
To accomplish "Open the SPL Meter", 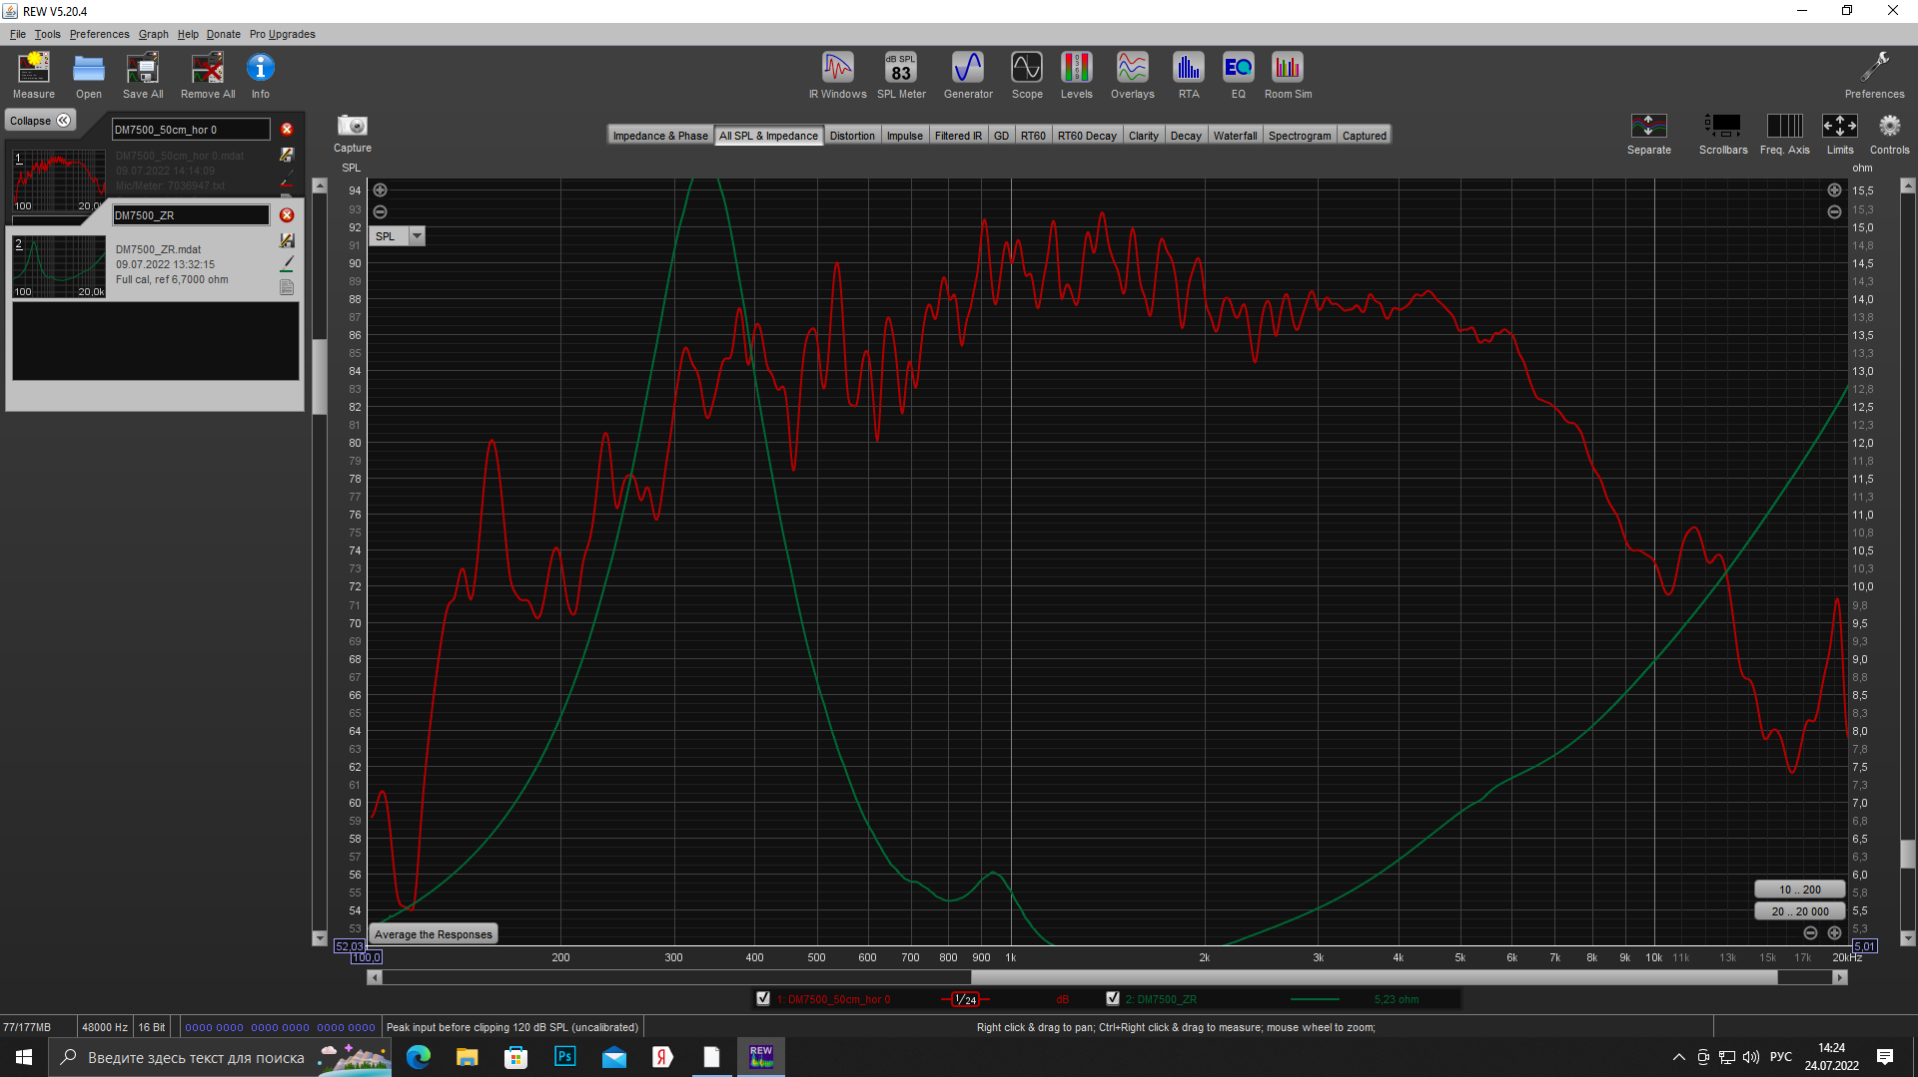I will pyautogui.click(x=901, y=76).
